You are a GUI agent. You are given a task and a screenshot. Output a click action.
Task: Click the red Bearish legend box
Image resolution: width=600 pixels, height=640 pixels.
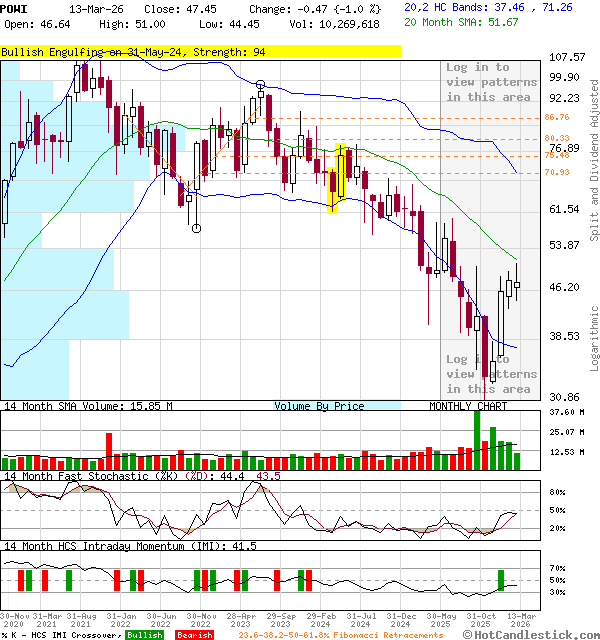click(x=193, y=635)
